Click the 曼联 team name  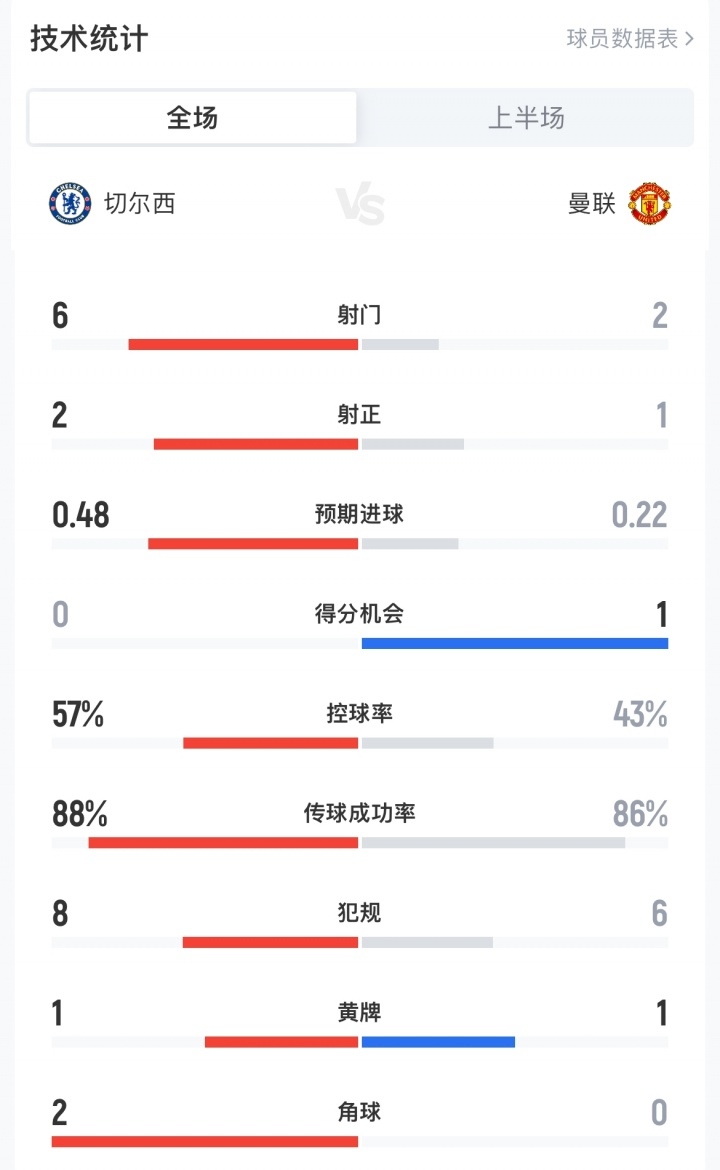tap(592, 203)
